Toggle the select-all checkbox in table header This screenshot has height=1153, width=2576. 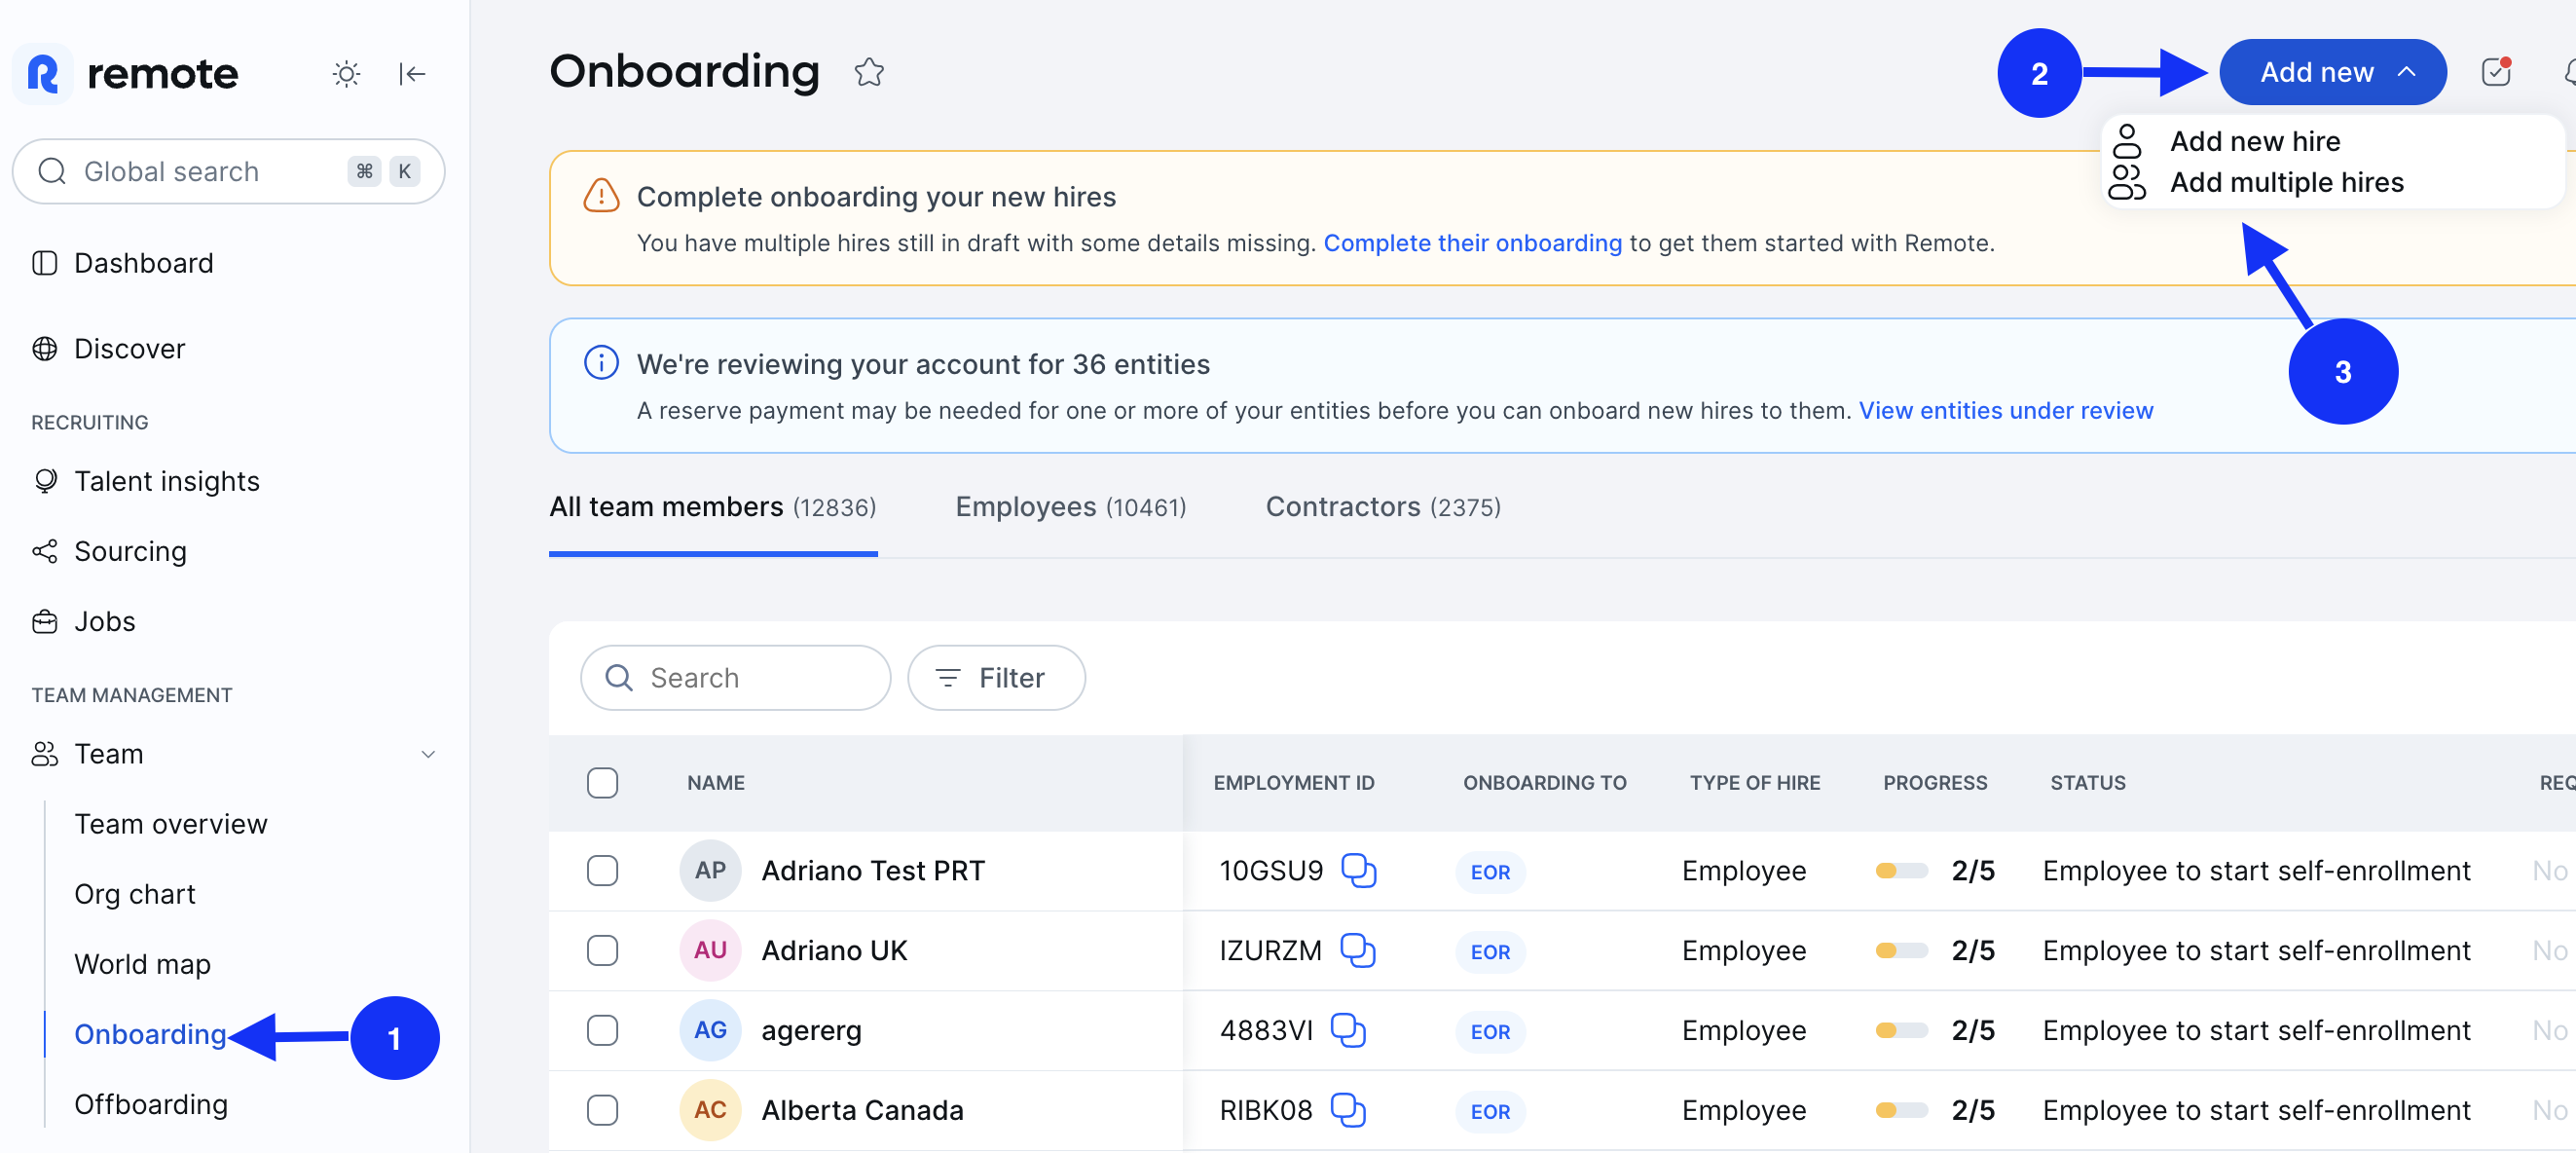tap(602, 783)
